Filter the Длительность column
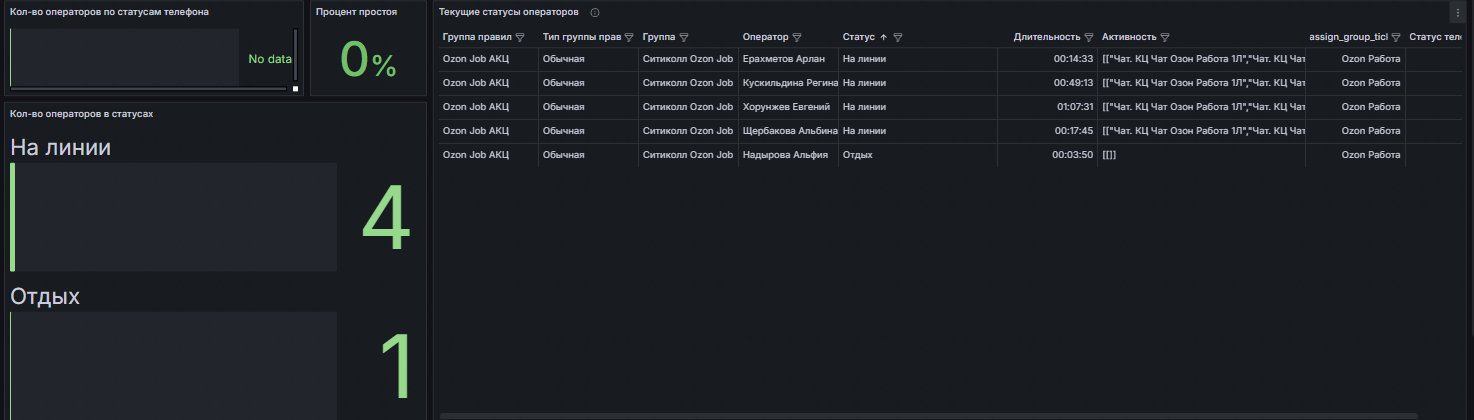Viewport: 1474px width, 420px height. (1089, 37)
